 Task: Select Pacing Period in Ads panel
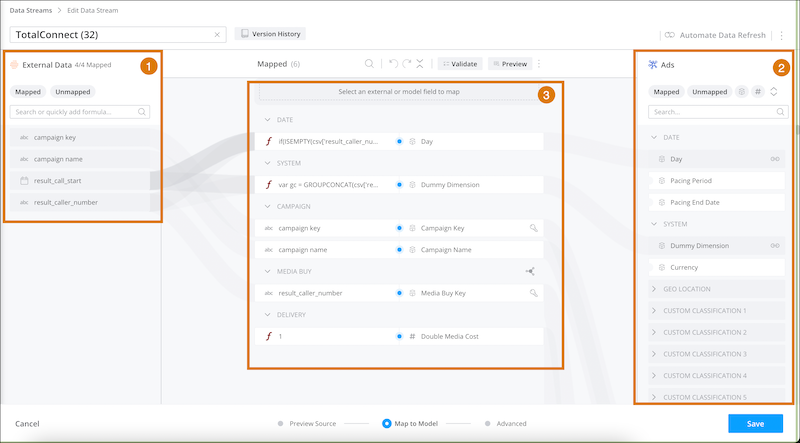pyautogui.click(x=716, y=181)
